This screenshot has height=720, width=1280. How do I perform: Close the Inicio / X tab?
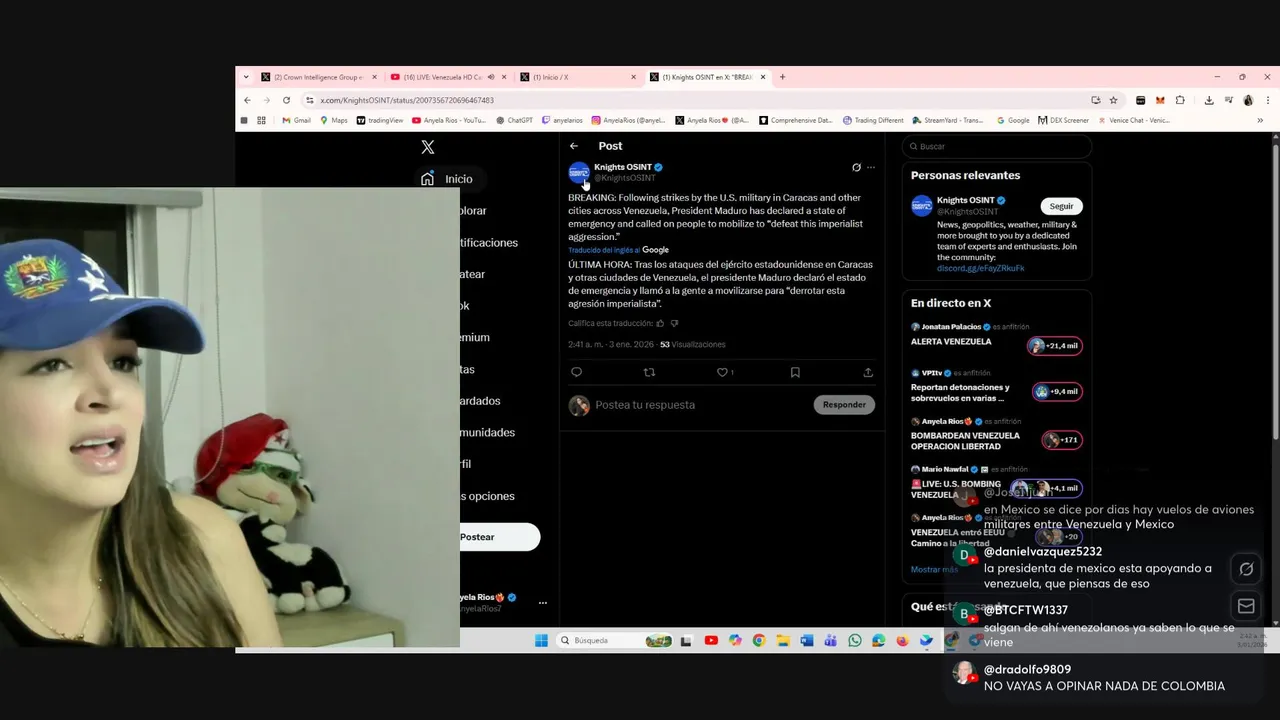pyautogui.click(x=633, y=77)
